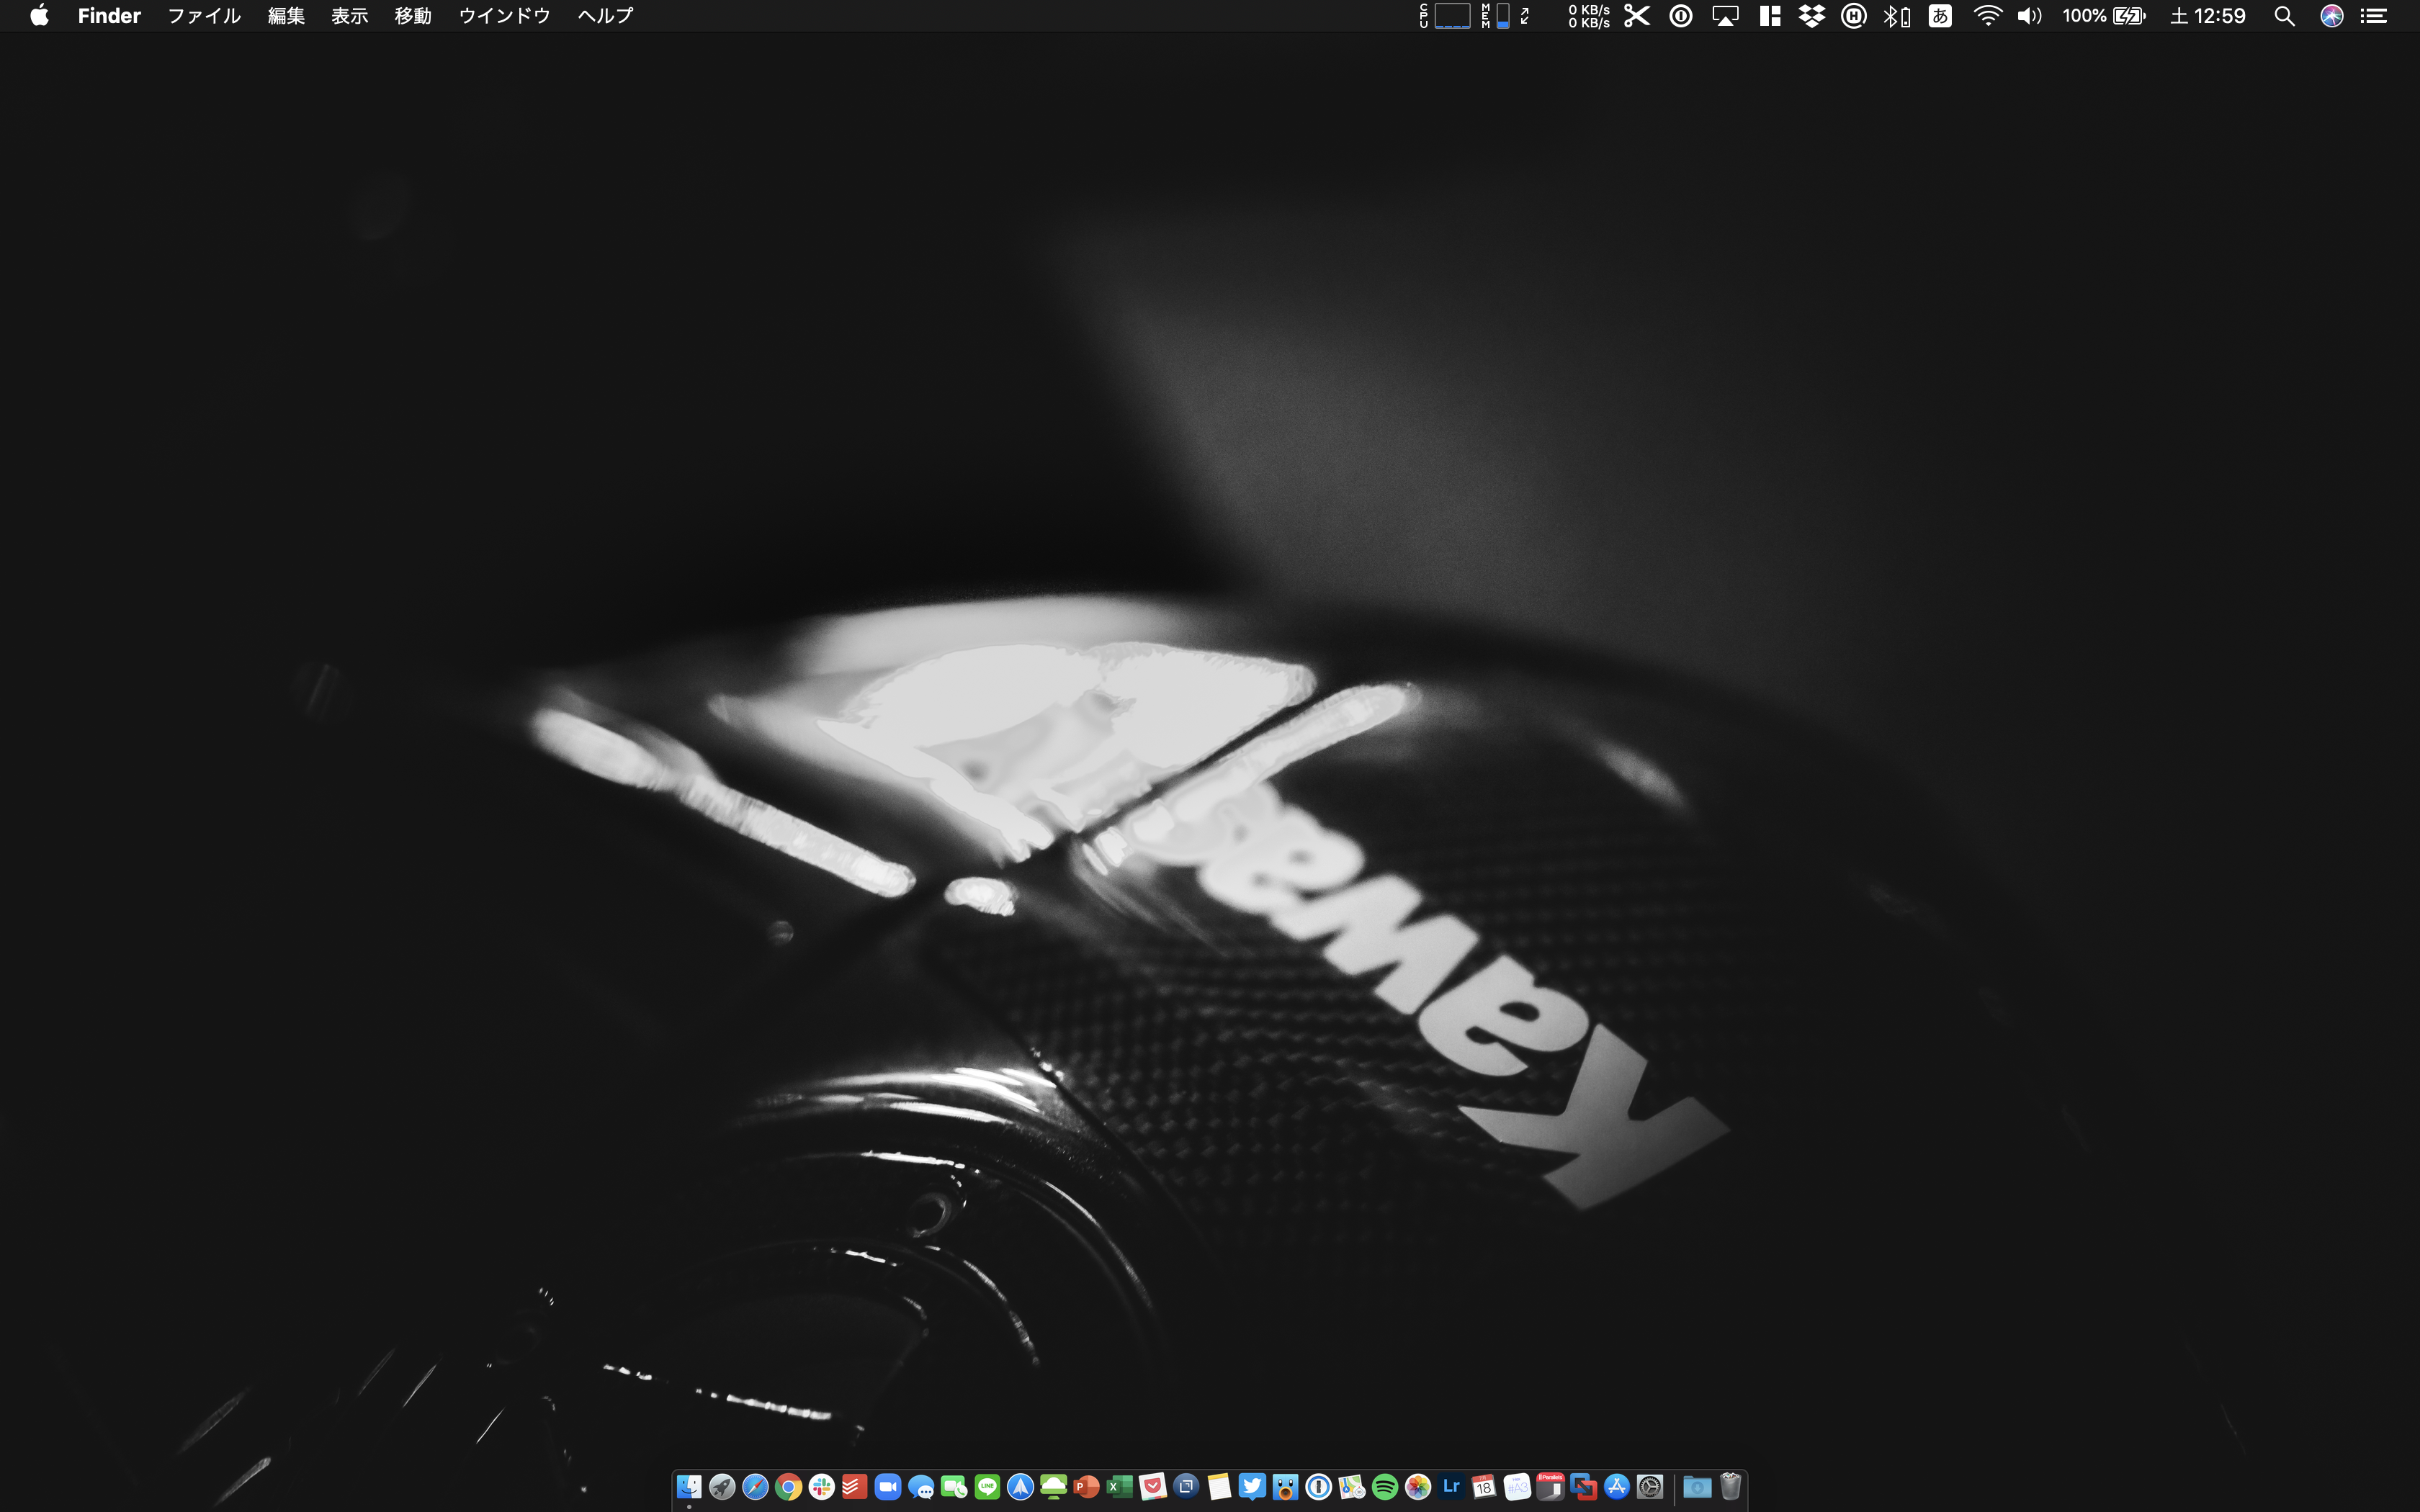Screen dimensions: 2420x1512
Task: Open Spotlight search magnifier
Action: (2284, 16)
